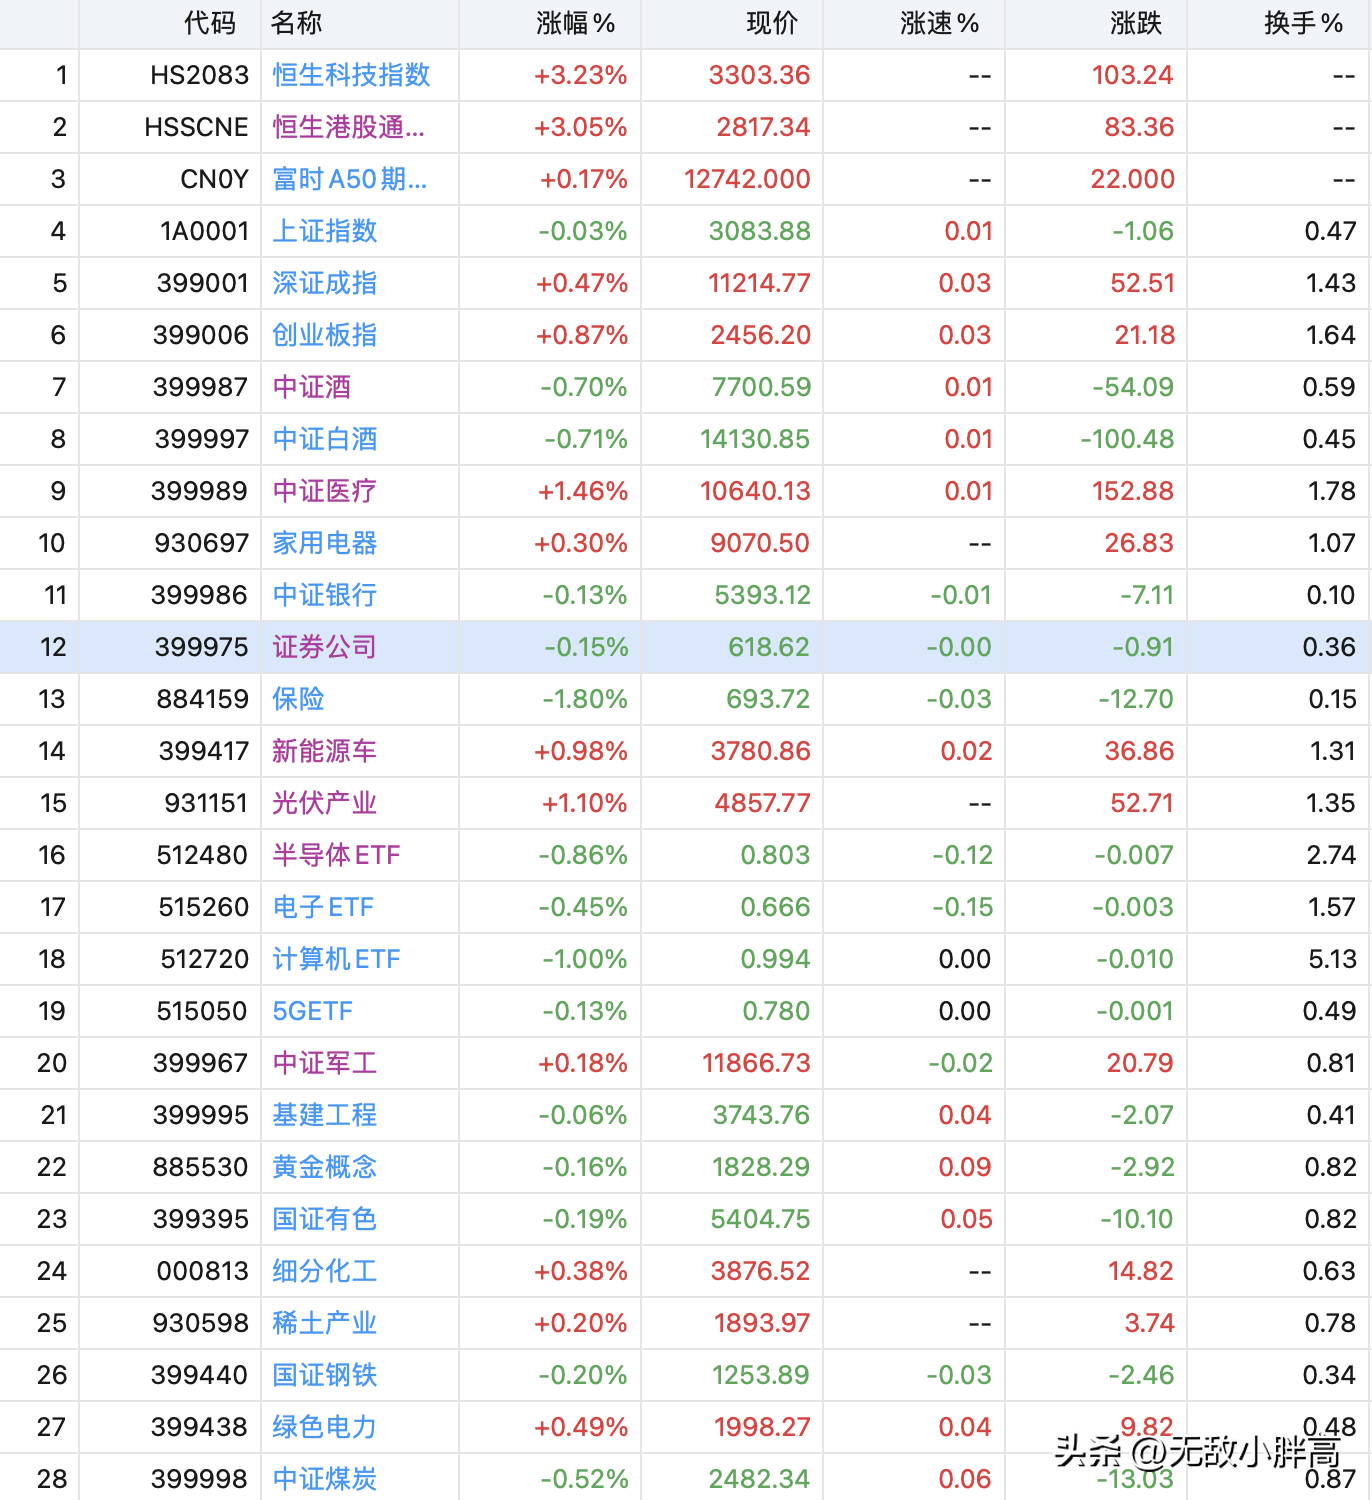Sort by 涨幅% column header
The image size is (1372, 1500).
(x=575, y=23)
